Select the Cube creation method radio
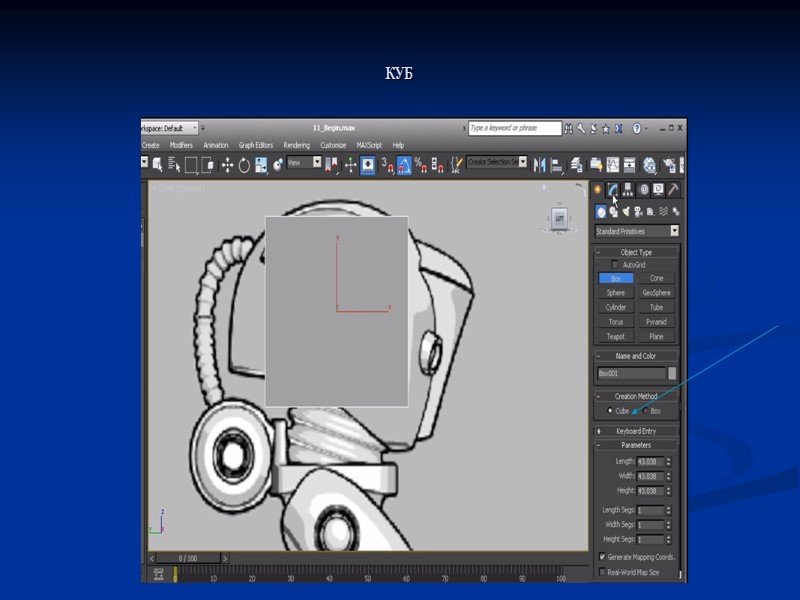This screenshot has height=600, width=800. point(609,410)
